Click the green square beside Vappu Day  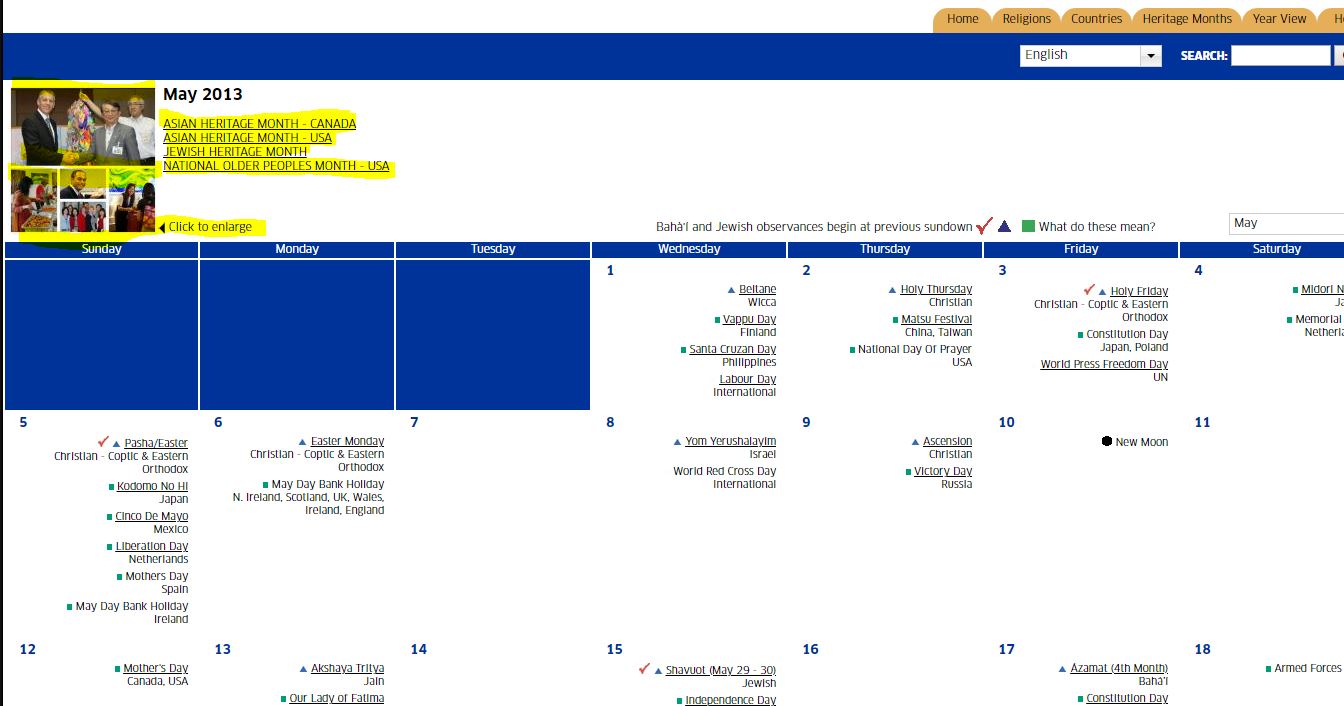(x=717, y=320)
